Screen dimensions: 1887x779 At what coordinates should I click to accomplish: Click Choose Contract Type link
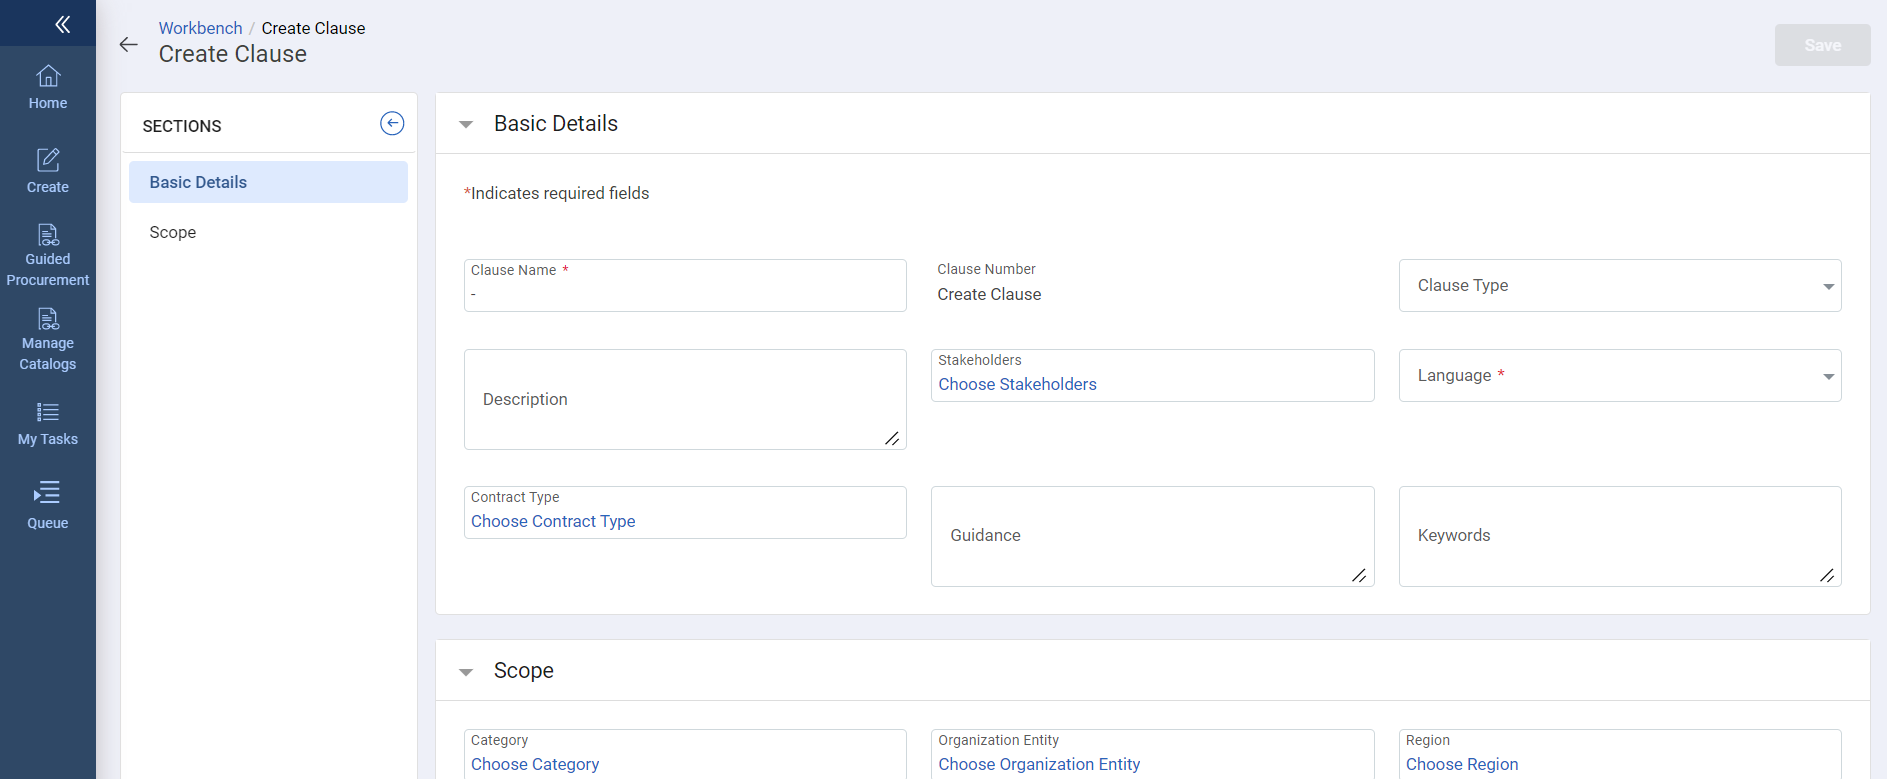point(553,521)
